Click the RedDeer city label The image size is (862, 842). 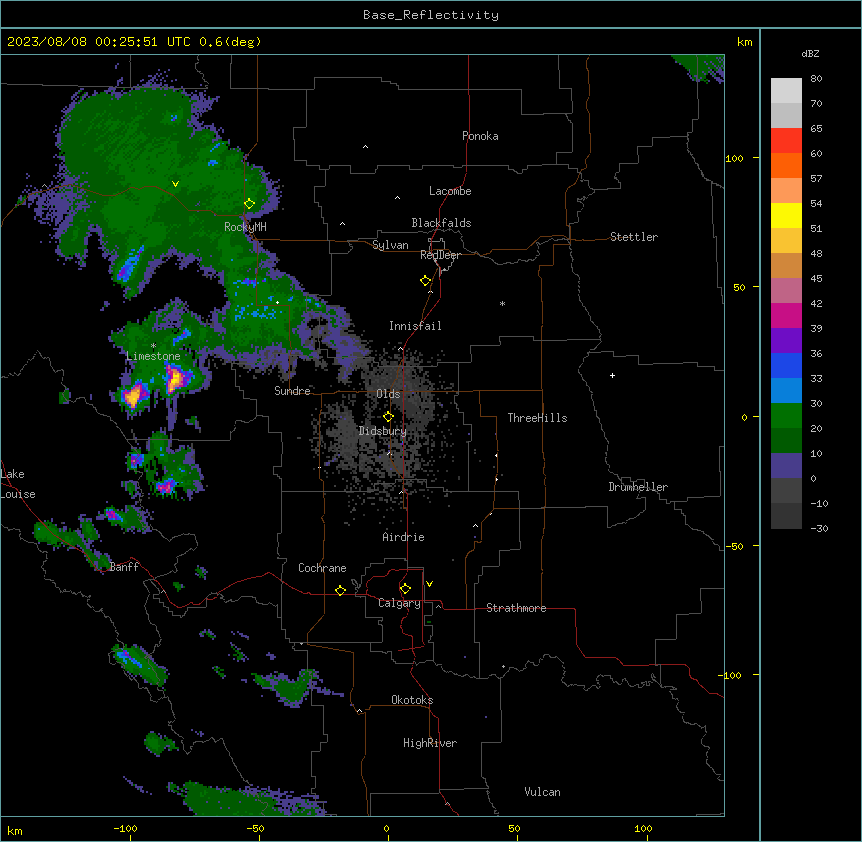440,255
